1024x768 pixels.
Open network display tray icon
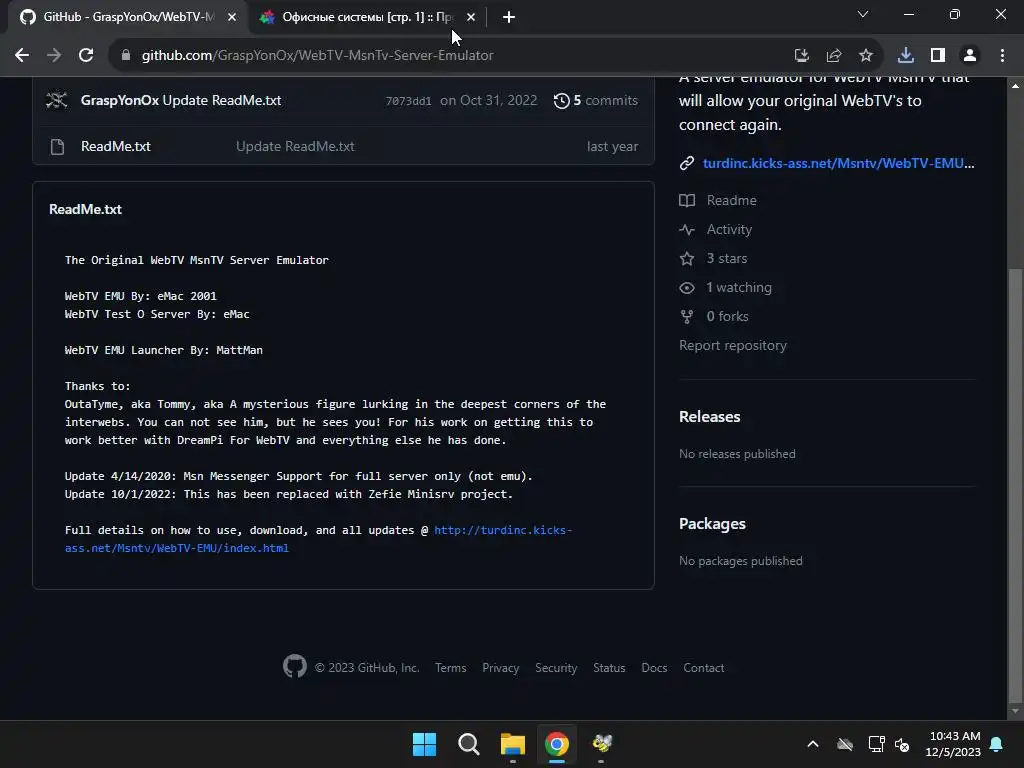tap(876, 744)
